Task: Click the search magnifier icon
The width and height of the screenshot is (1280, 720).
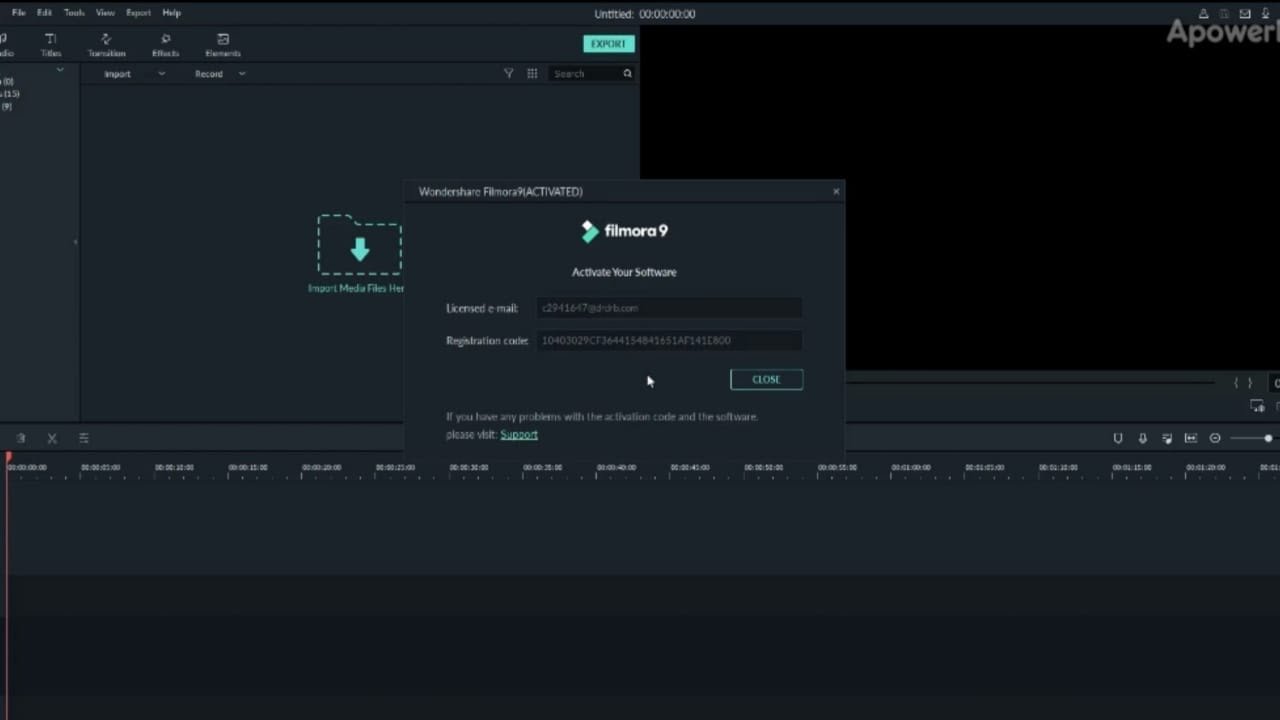Action: 627,74
